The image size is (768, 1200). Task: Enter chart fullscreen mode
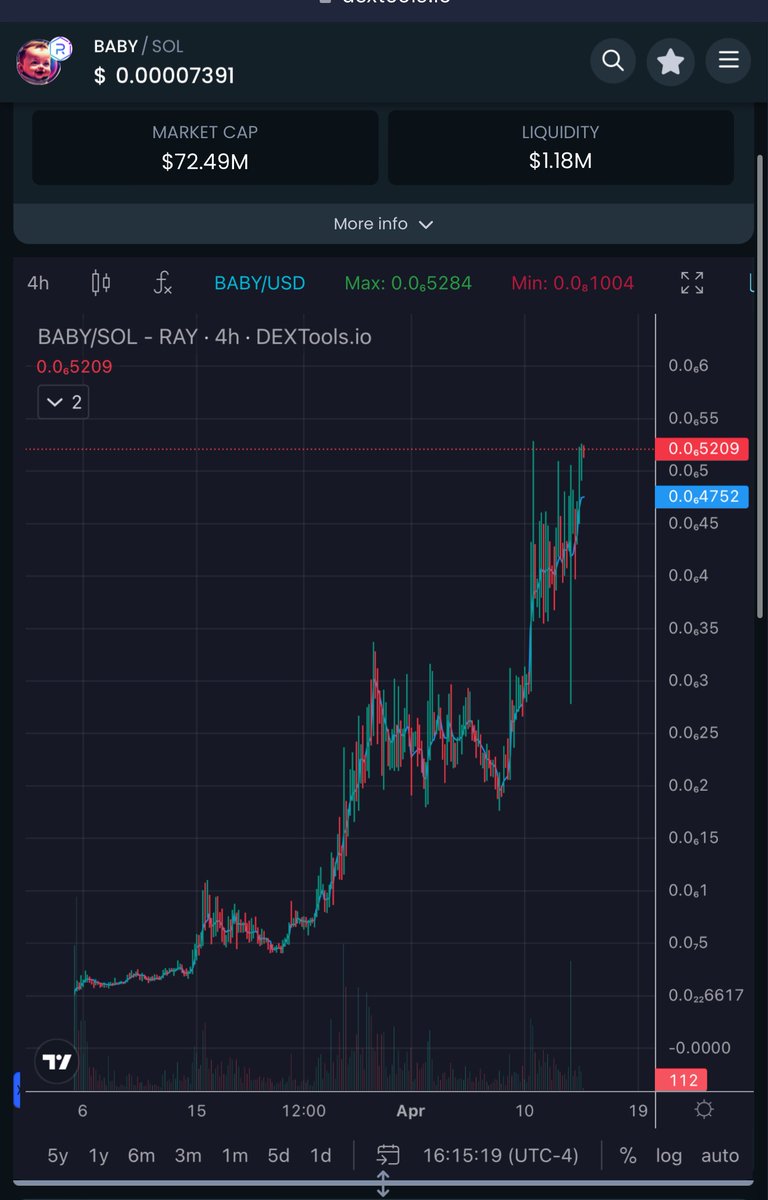[692, 283]
